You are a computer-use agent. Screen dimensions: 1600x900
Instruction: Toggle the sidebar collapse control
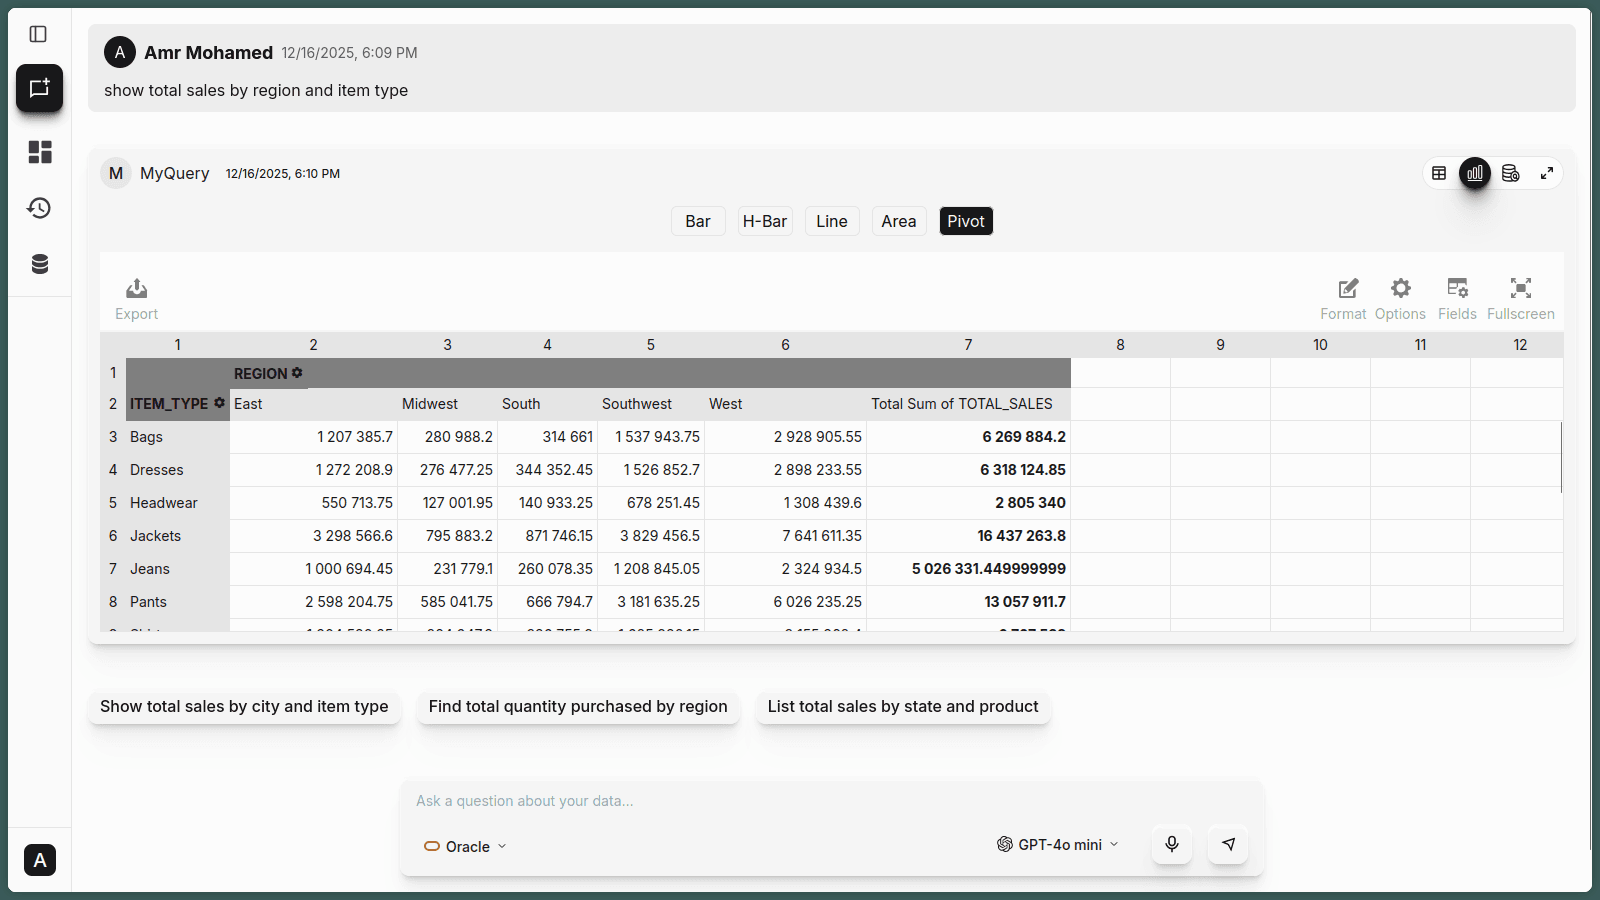pos(39,33)
